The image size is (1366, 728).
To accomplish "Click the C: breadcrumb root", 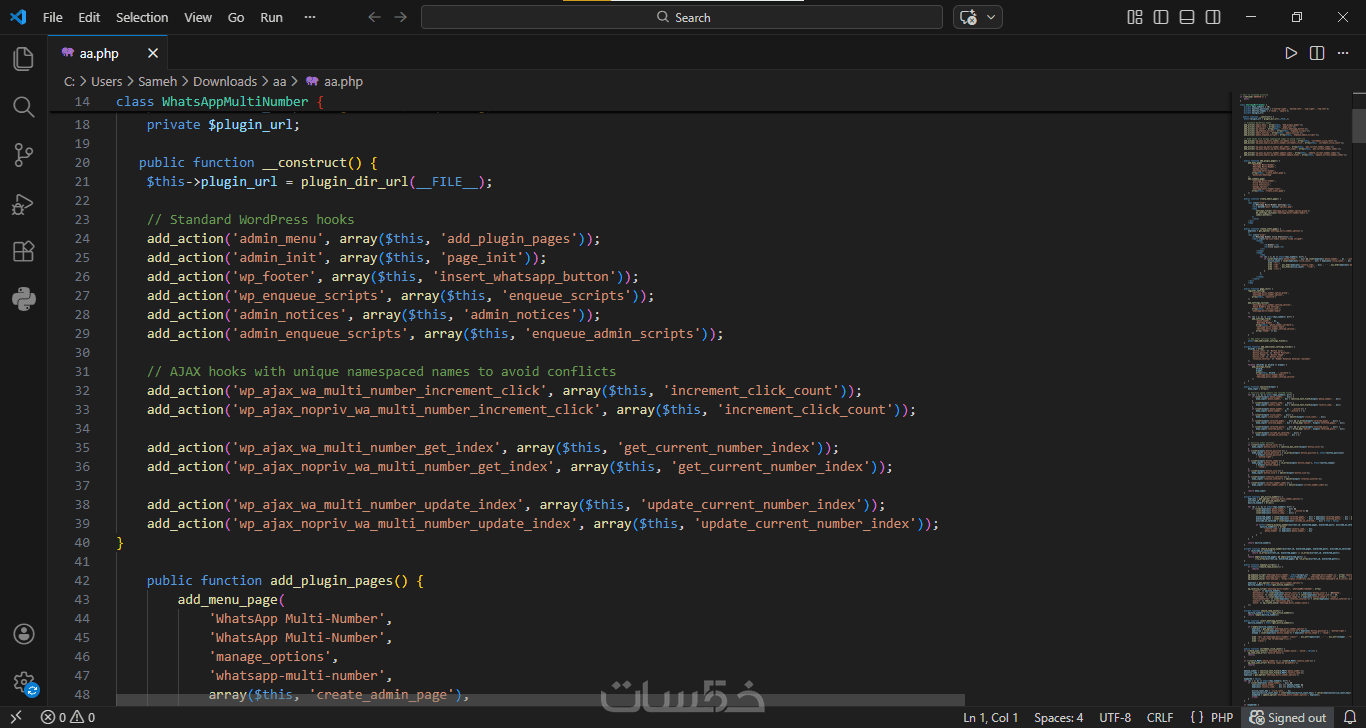I will (69, 81).
